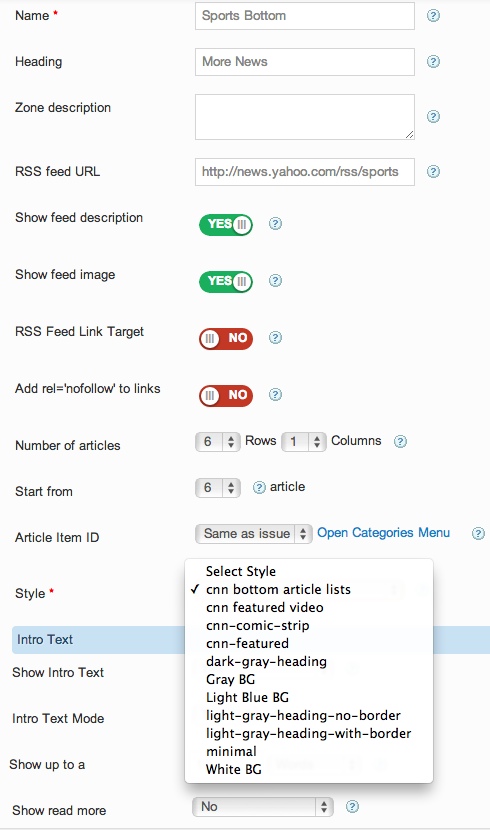Image resolution: width=490 pixels, height=830 pixels.
Task: Click help icon next to Columns
Action: tap(401, 441)
